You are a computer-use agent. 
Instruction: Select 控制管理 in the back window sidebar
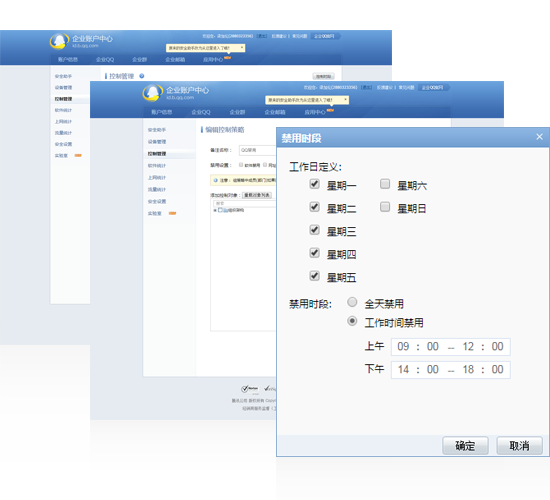(x=63, y=99)
